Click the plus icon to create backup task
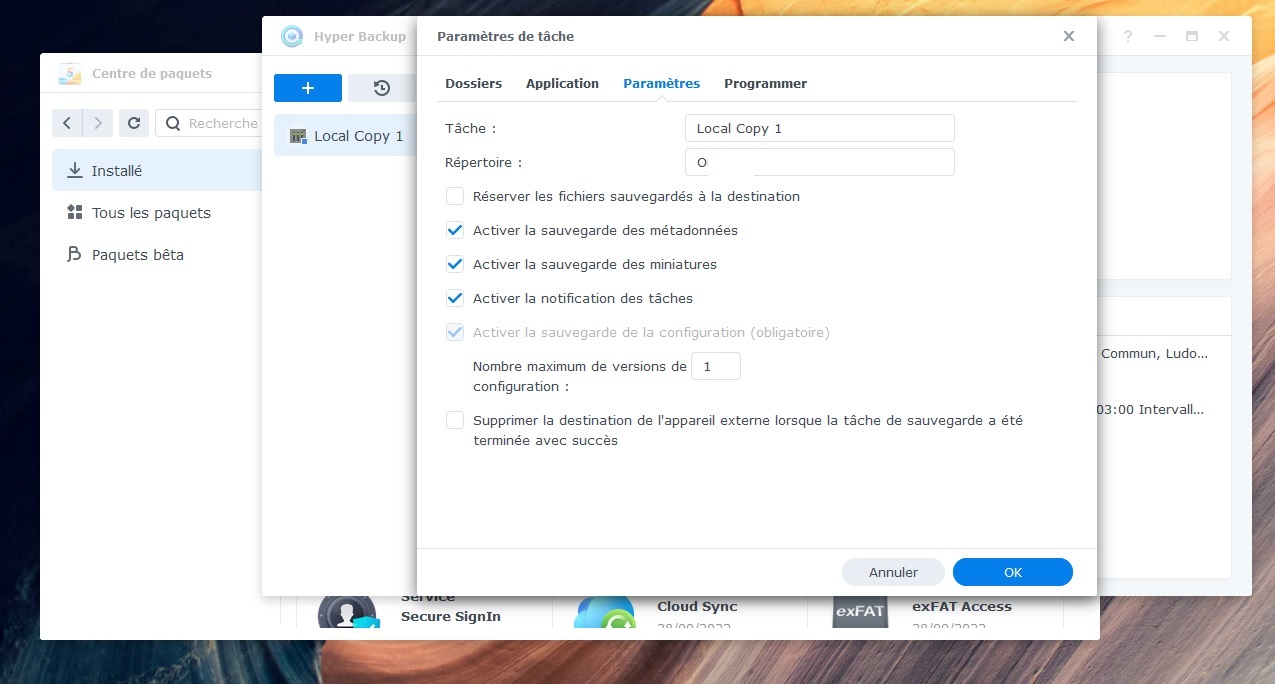 (308, 88)
